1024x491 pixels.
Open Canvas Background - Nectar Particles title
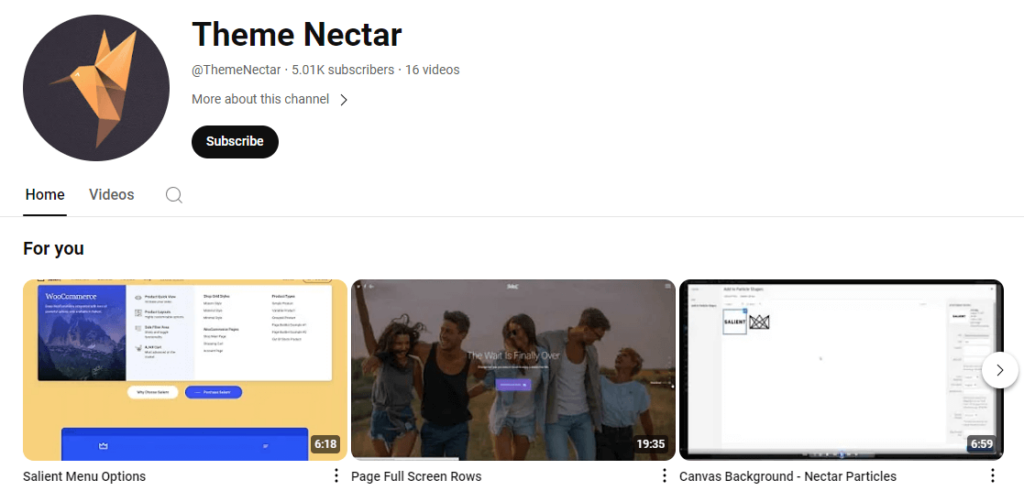[x=788, y=477]
